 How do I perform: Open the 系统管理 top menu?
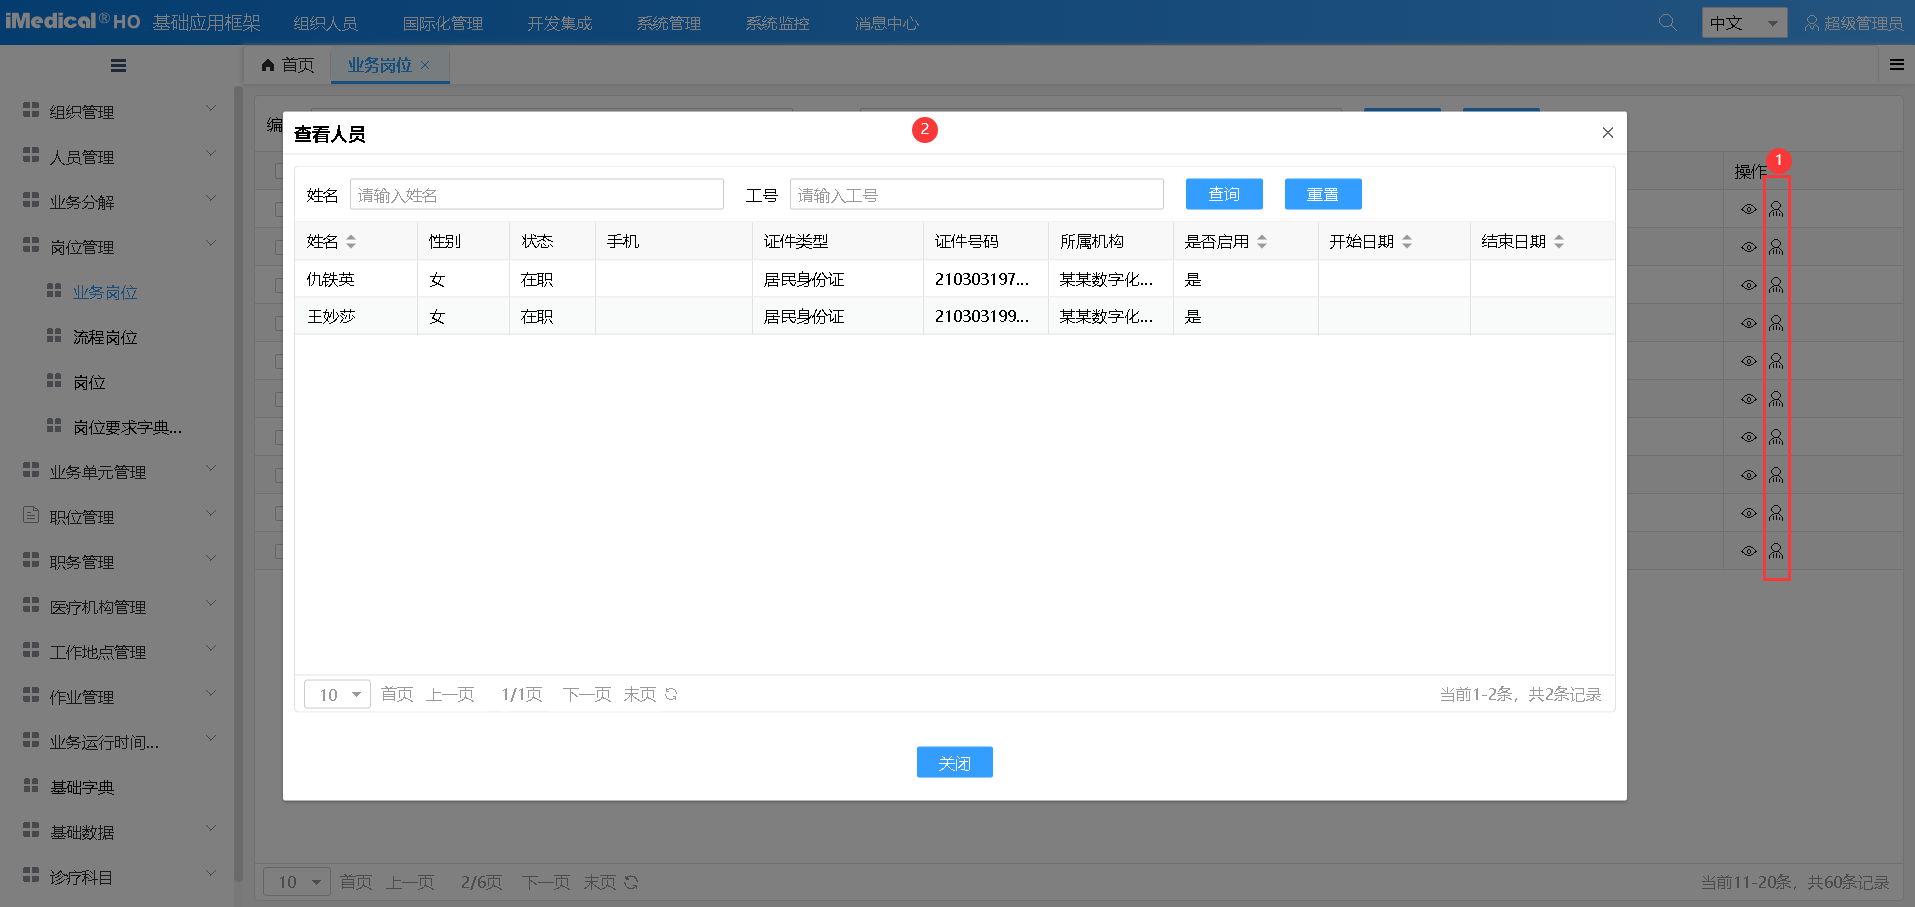click(x=668, y=23)
